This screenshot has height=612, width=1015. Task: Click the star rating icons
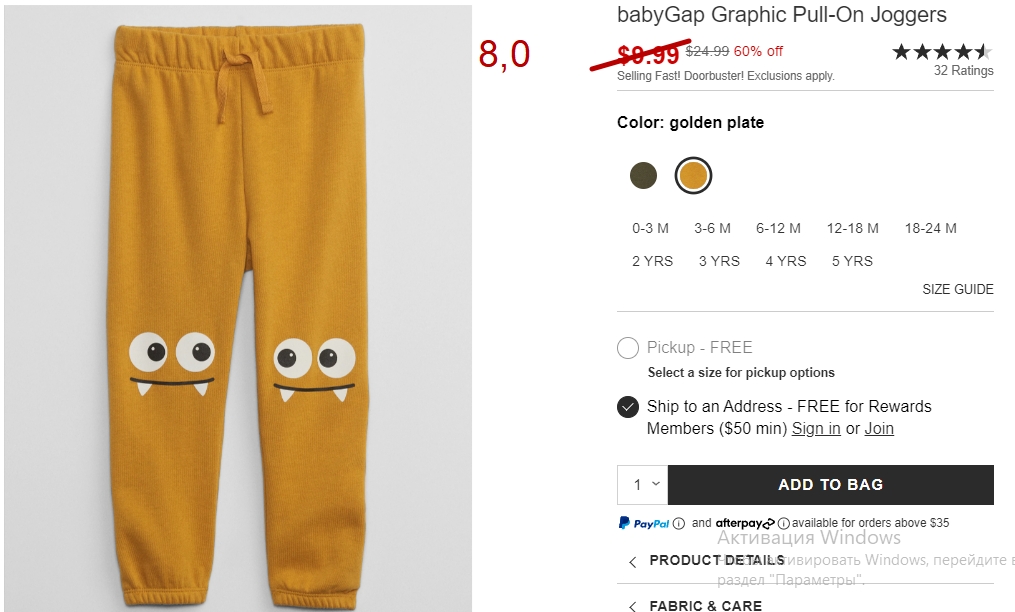942,52
